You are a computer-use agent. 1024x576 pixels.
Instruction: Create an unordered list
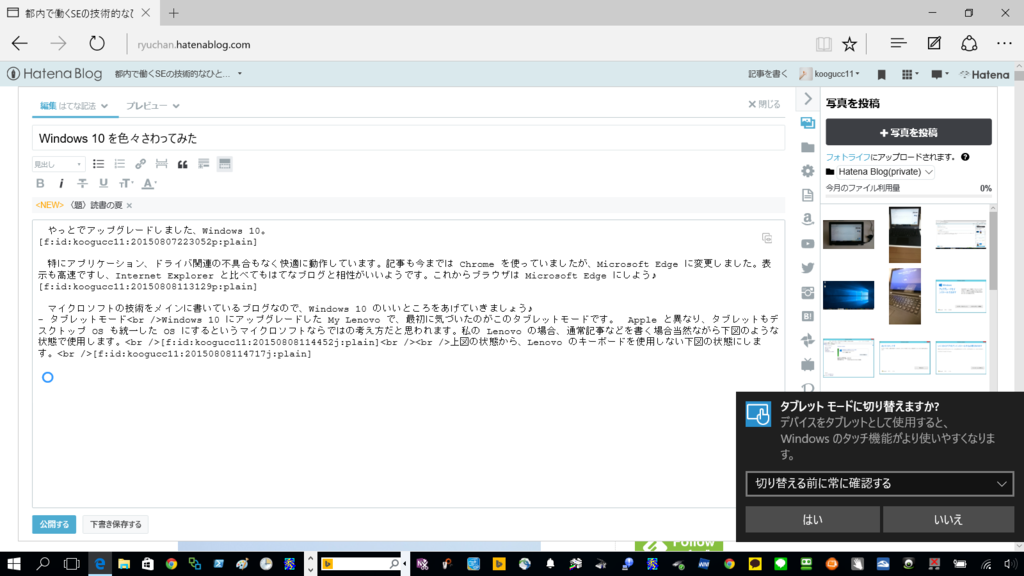[x=100, y=164]
